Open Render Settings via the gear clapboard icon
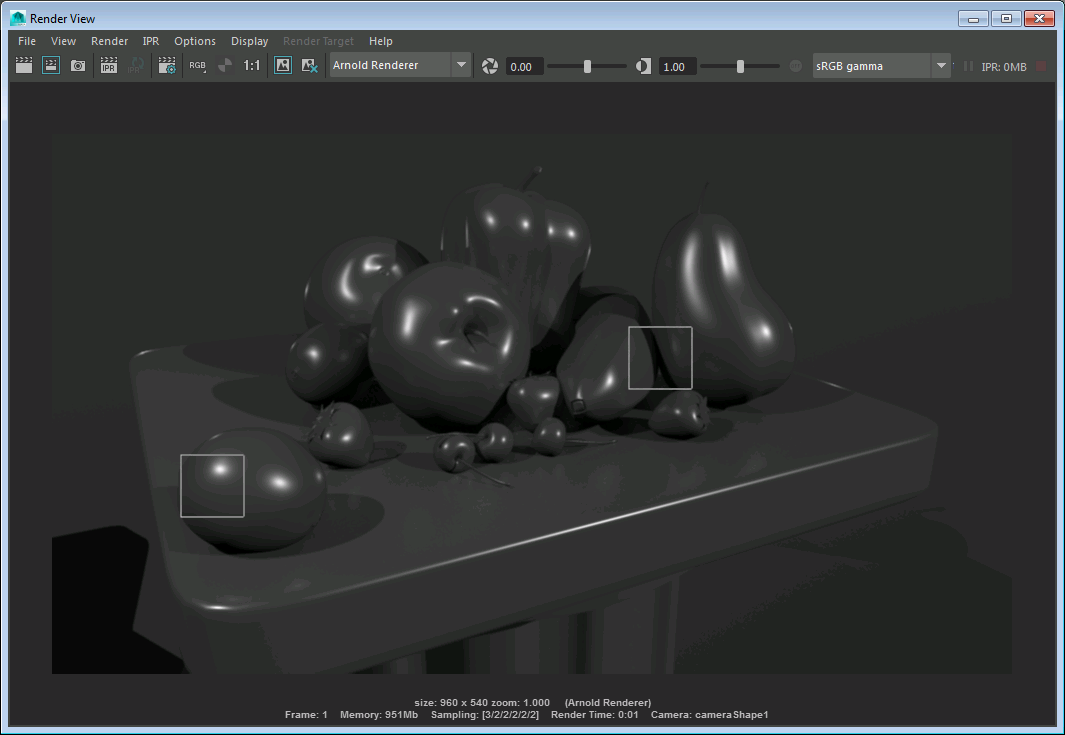Screen dimensions: 1065x735 [x=167, y=65]
